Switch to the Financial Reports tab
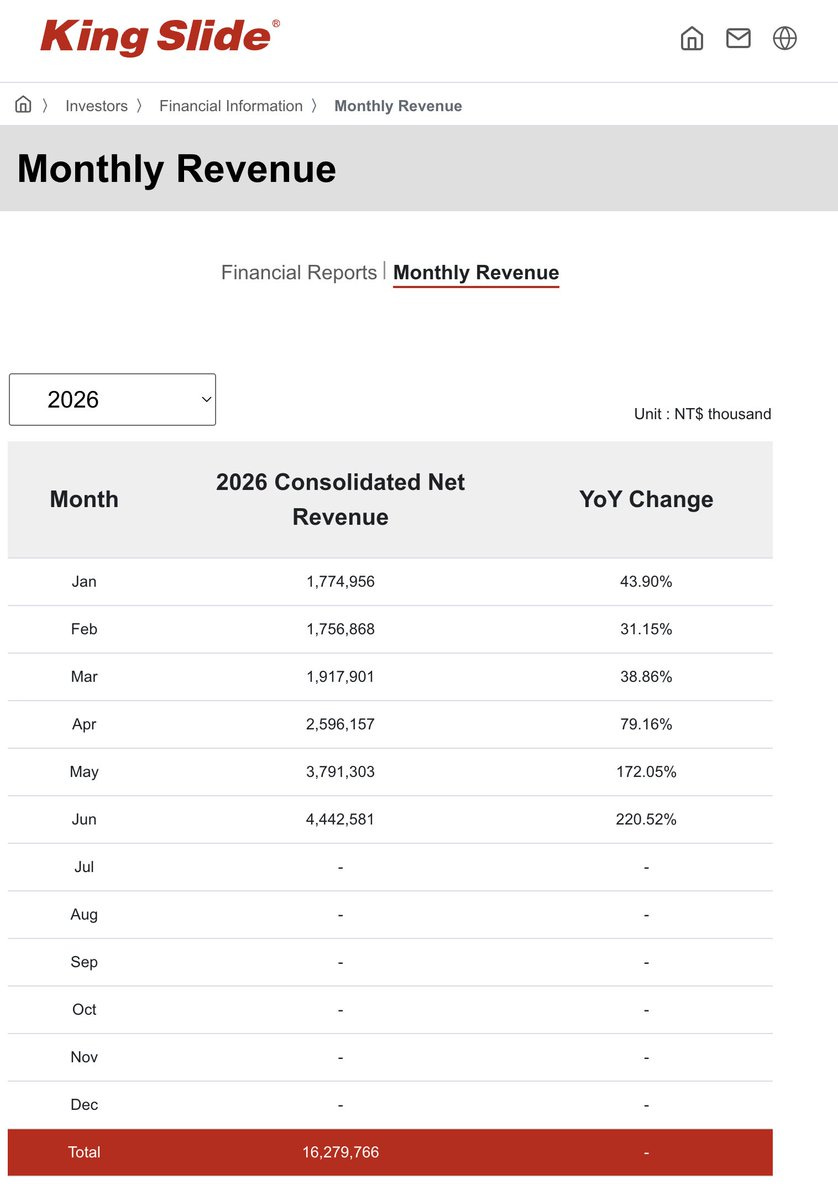838x1200 pixels. 299,272
